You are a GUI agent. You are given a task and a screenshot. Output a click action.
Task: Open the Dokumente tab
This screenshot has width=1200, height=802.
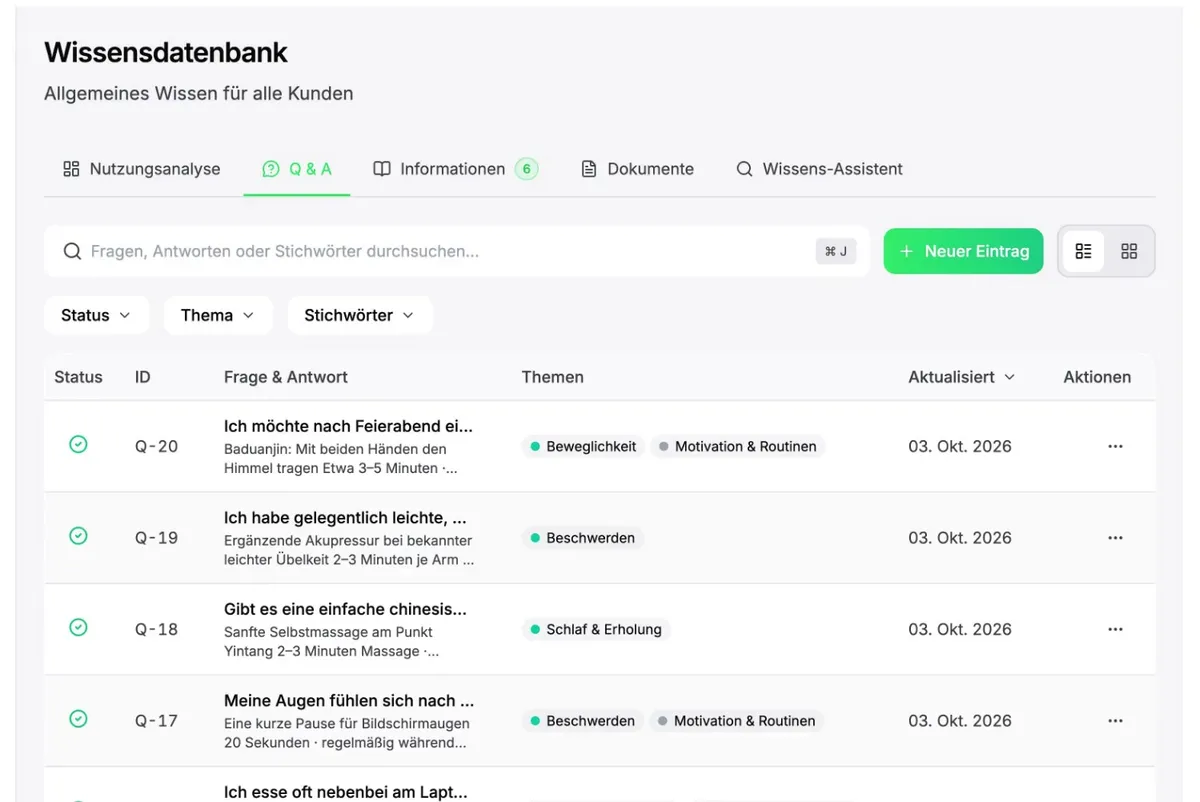coord(637,169)
